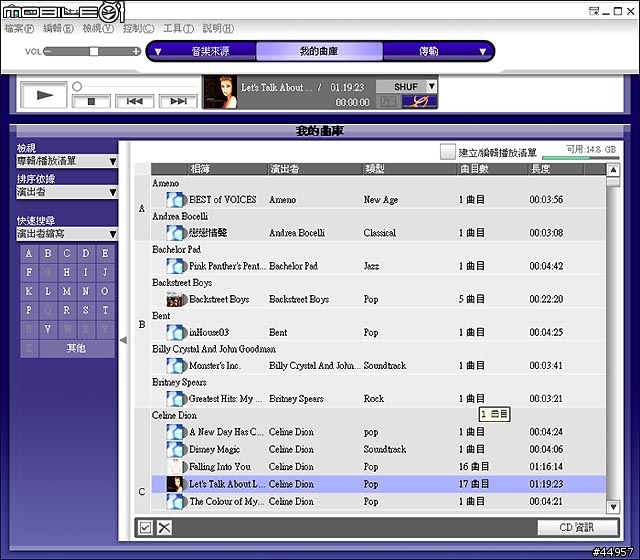Click the Let's Talk About L album cover
This screenshot has width=640, height=560.
[x=175, y=484]
